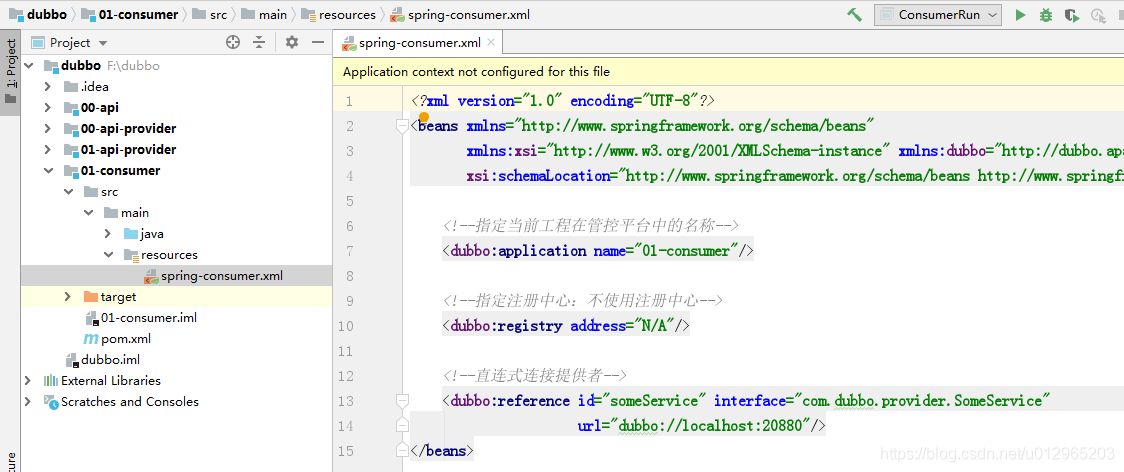
Task: Fold the dubbo:reference tag at line 13
Action: 402,400
